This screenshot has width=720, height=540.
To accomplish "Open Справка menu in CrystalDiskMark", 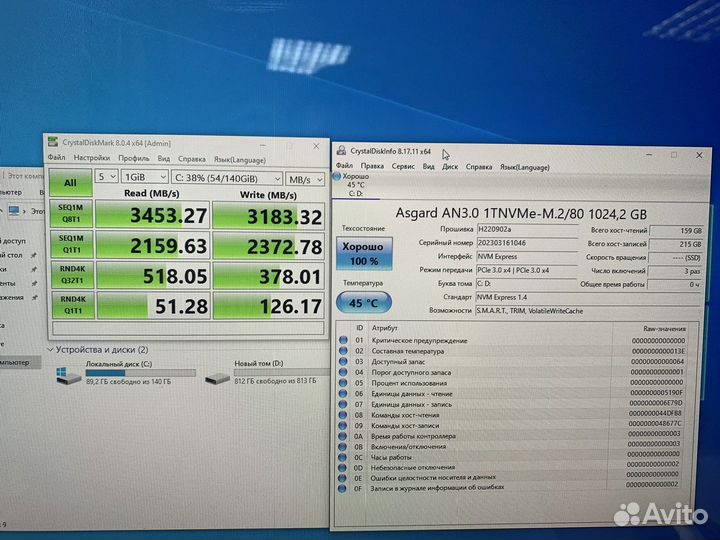I will point(191,159).
